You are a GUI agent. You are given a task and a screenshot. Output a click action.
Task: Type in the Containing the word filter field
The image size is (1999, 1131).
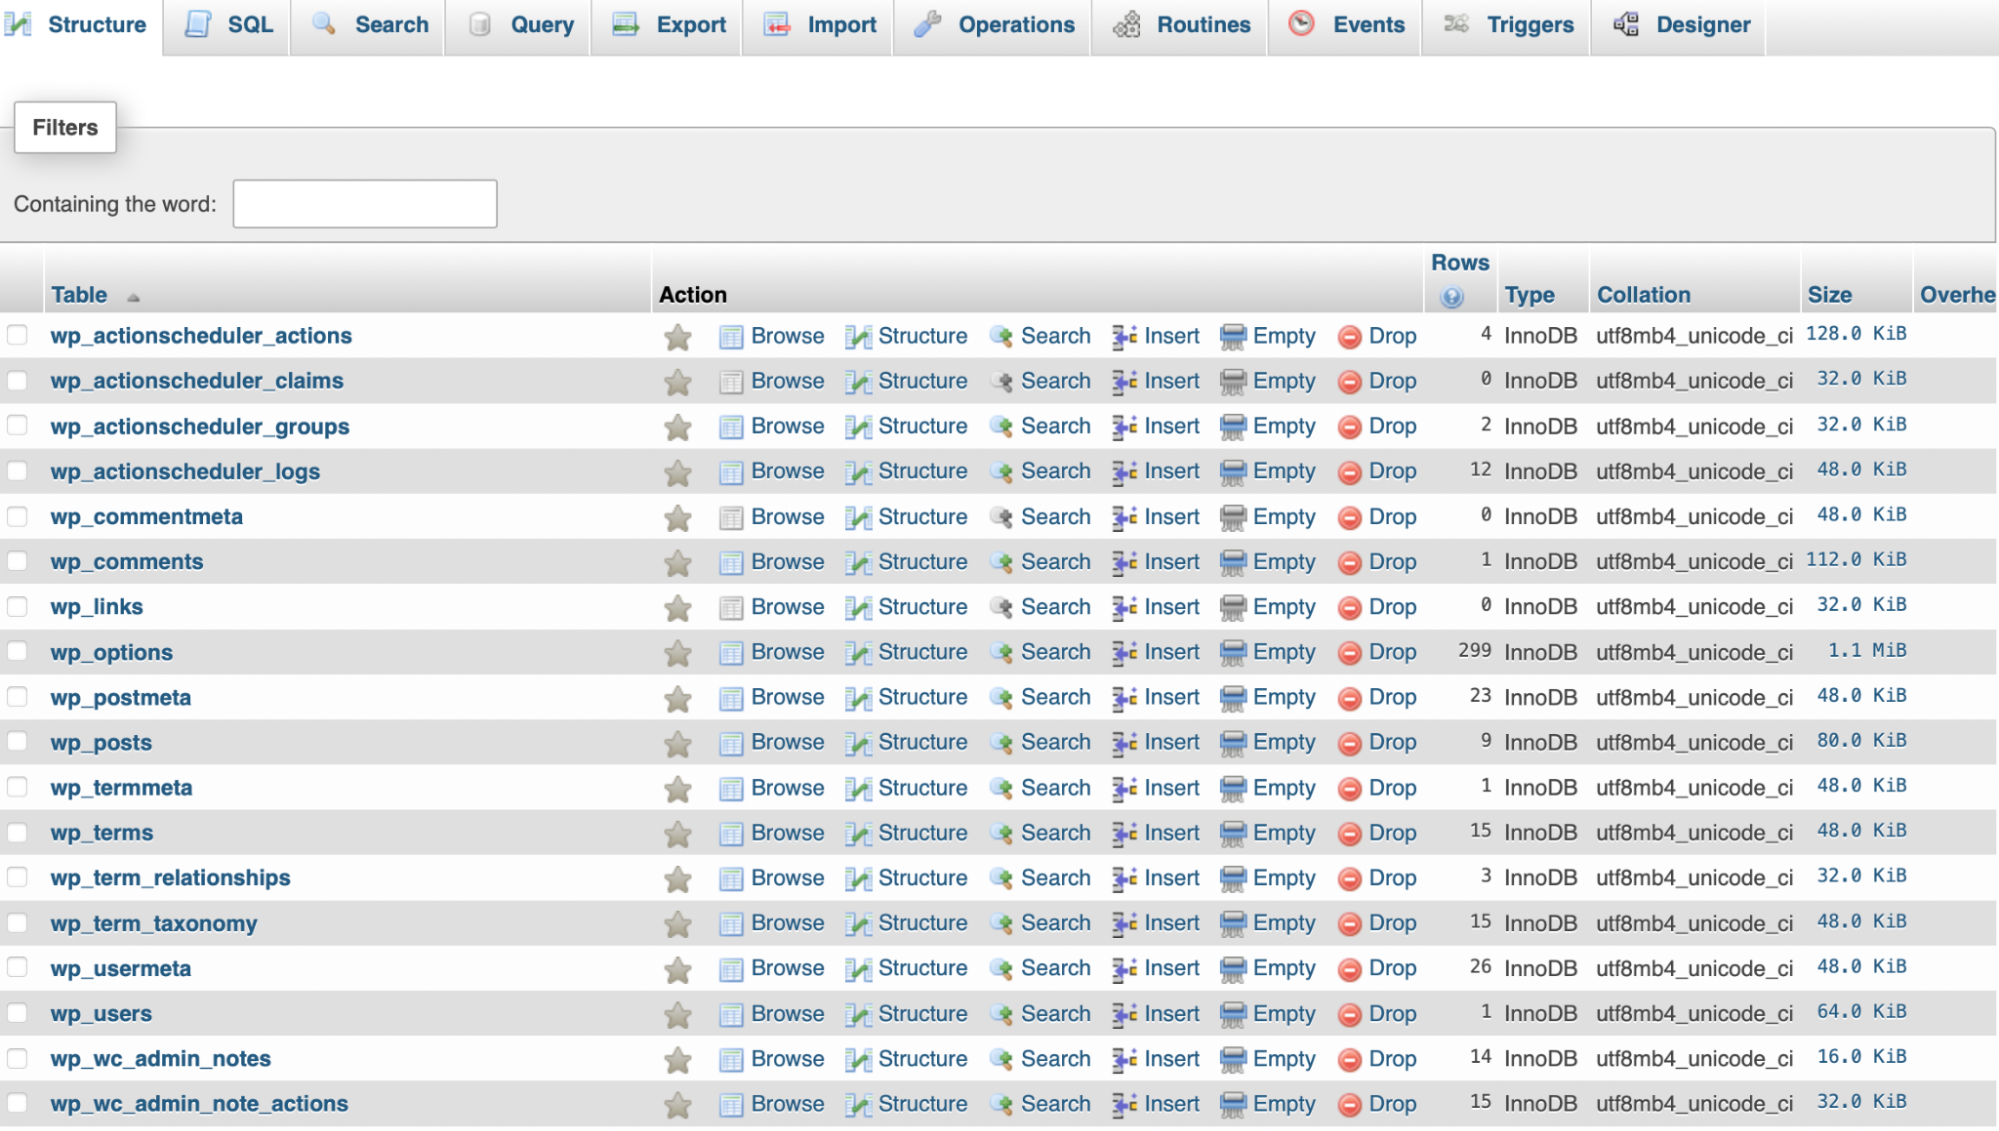[x=365, y=202]
